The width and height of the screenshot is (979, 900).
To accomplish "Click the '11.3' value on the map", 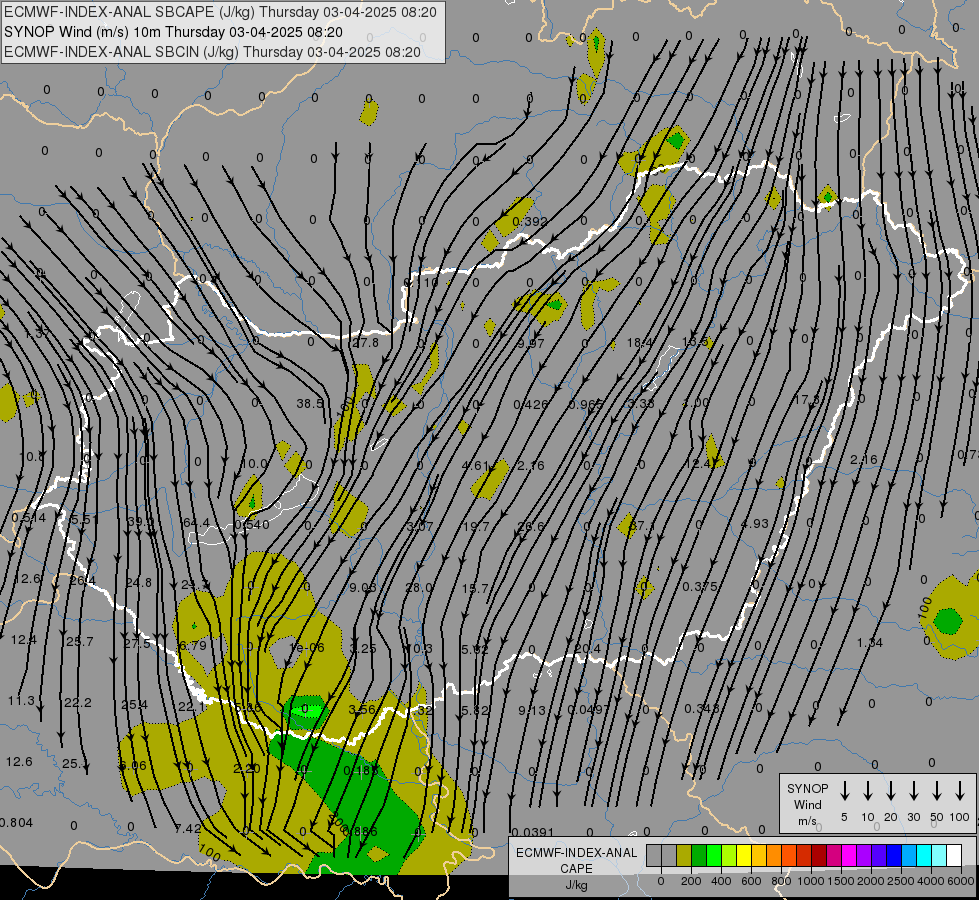I will pos(21,701).
